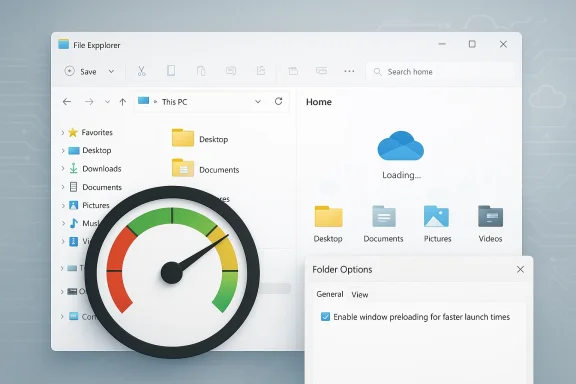Expand Downloads node in sidebar
576x384 pixels.
62,169
